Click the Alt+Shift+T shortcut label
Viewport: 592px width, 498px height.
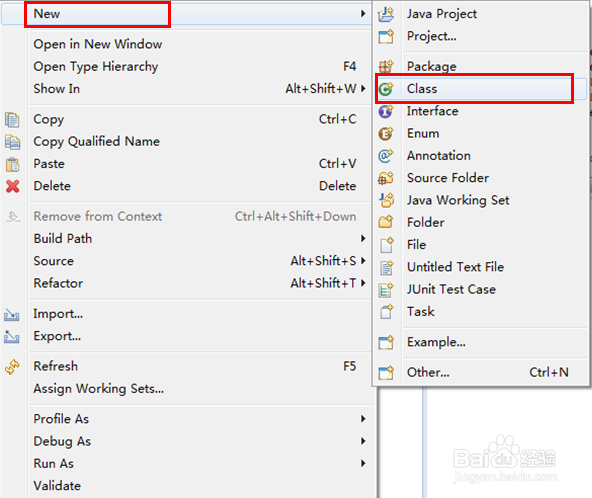tap(323, 283)
